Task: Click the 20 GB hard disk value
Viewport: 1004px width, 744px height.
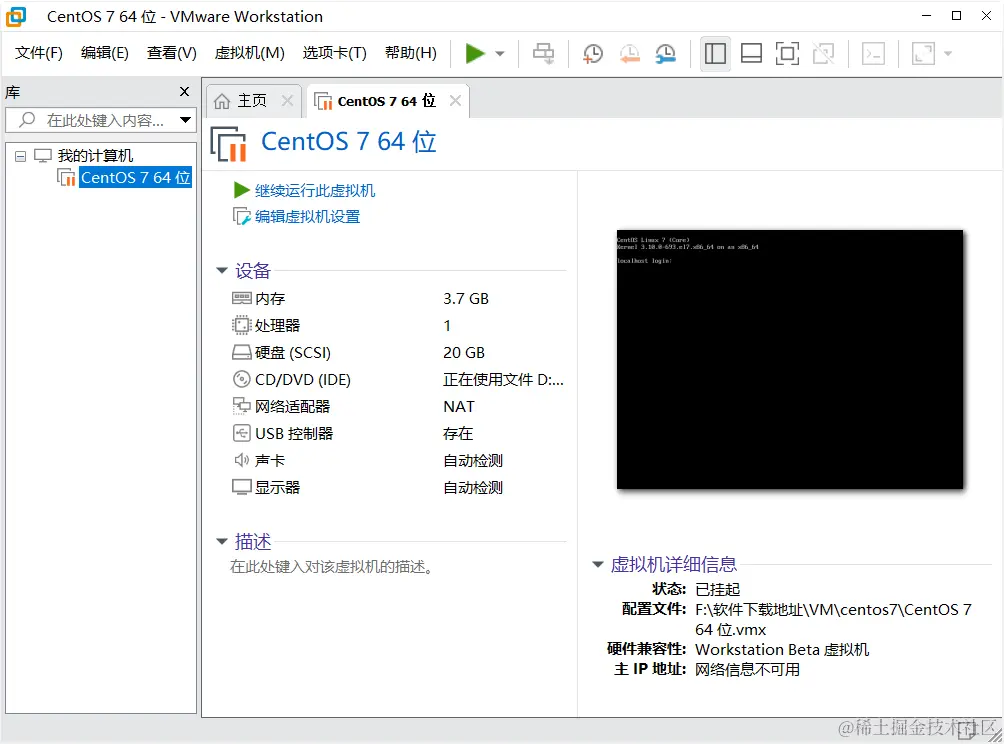Action: [x=464, y=353]
